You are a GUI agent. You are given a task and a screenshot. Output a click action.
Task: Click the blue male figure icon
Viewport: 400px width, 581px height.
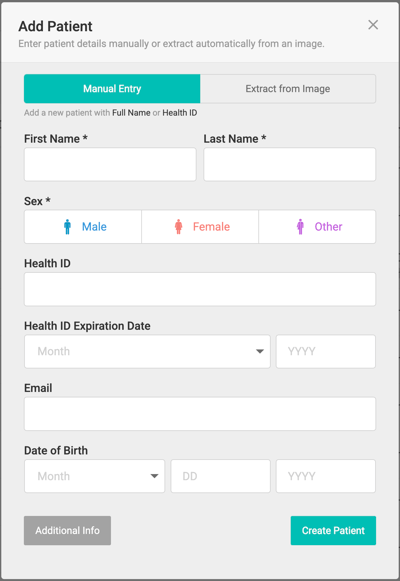67,226
